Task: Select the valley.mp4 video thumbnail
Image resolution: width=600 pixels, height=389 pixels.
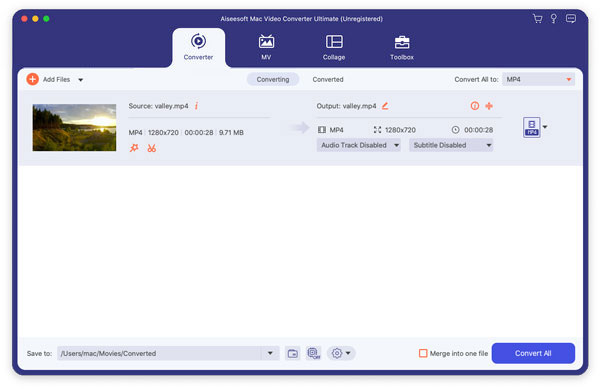Action: 74,127
